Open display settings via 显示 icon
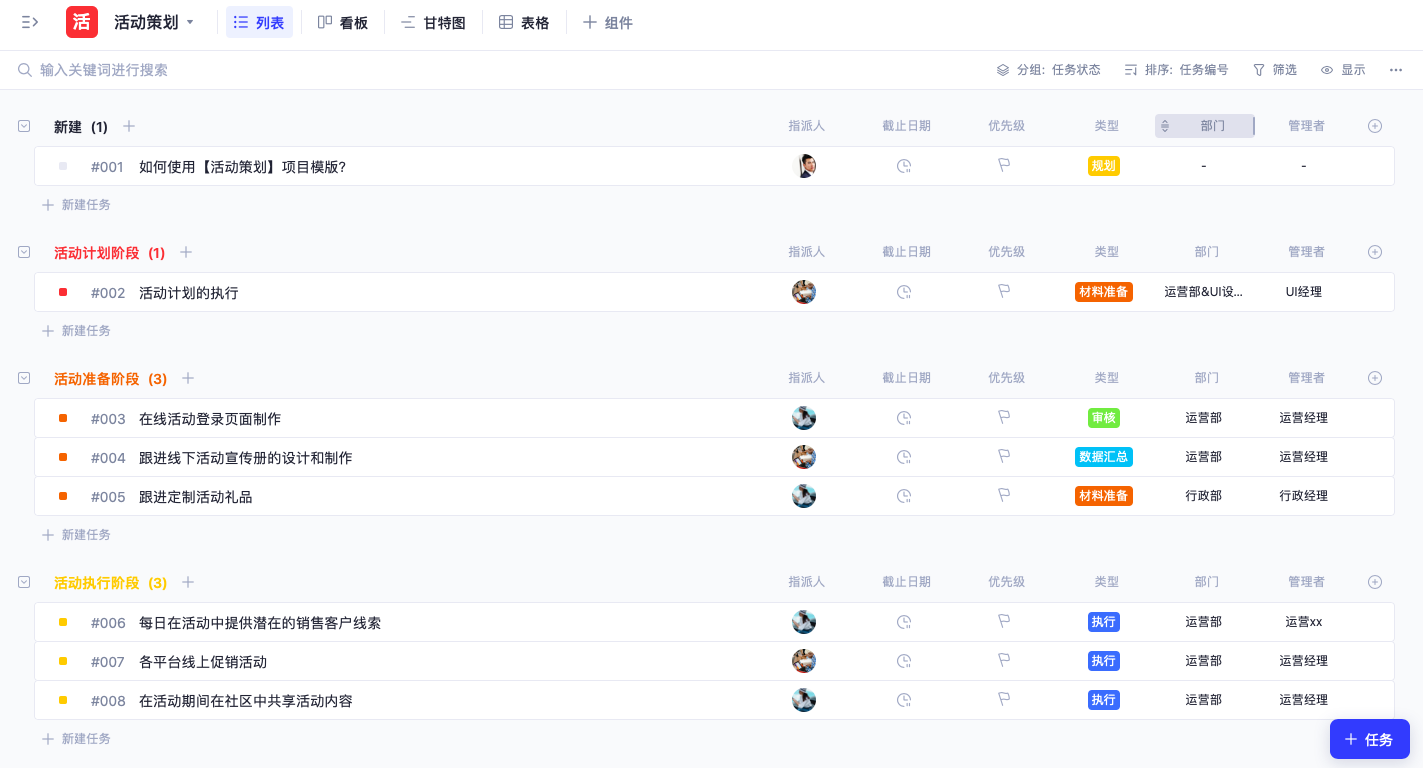 (1343, 70)
